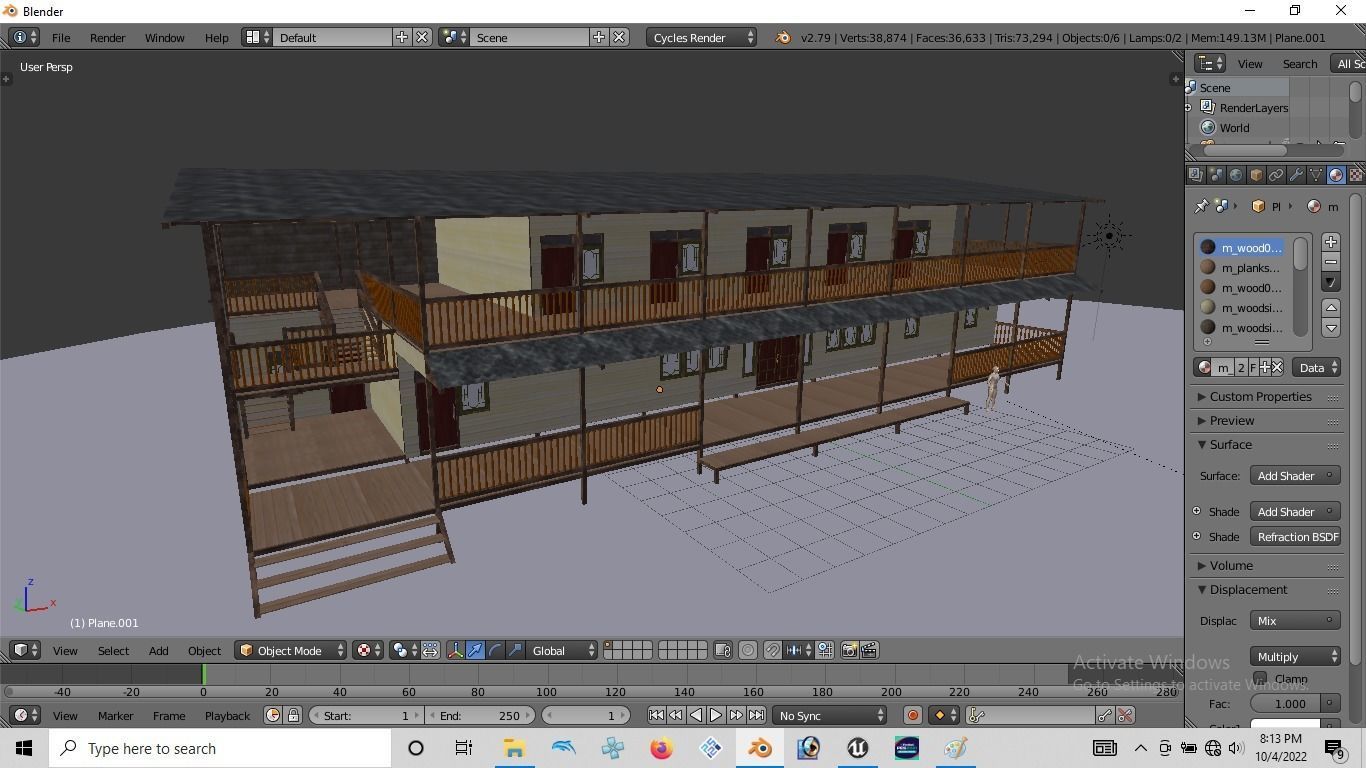Click the pin icon in properties breadcrumb
The height and width of the screenshot is (768, 1366).
click(x=1201, y=206)
